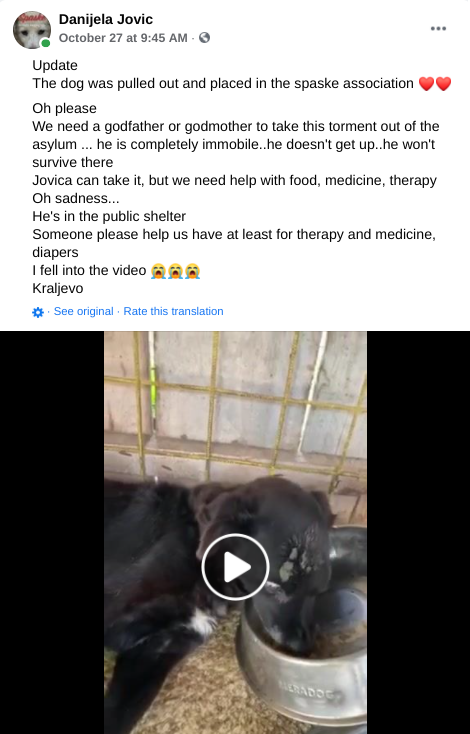Click the globe public audience icon
This screenshot has width=470, height=734.
(205, 38)
